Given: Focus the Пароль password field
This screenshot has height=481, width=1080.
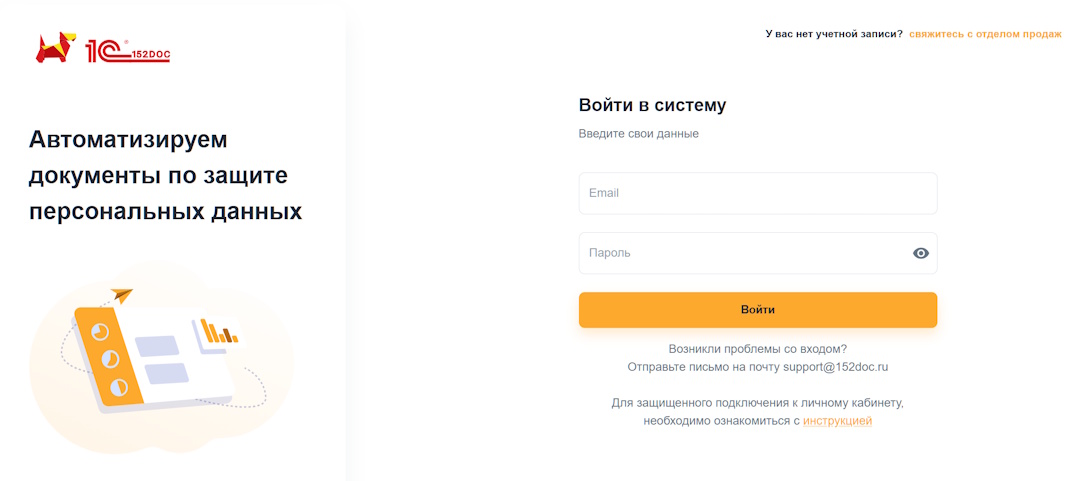Looking at the screenshot, I should (x=740, y=253).
